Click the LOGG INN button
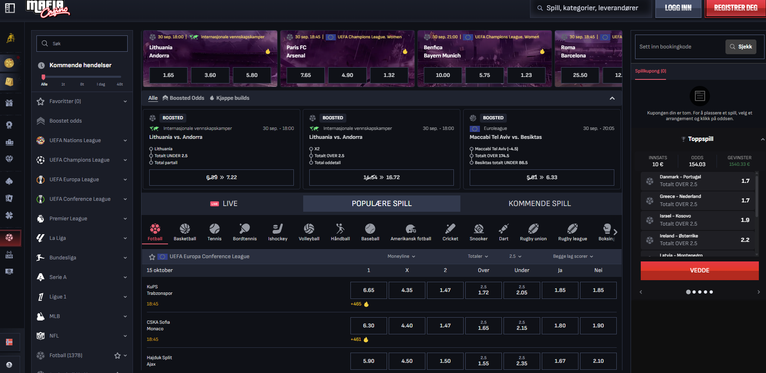 coord(678,8)
